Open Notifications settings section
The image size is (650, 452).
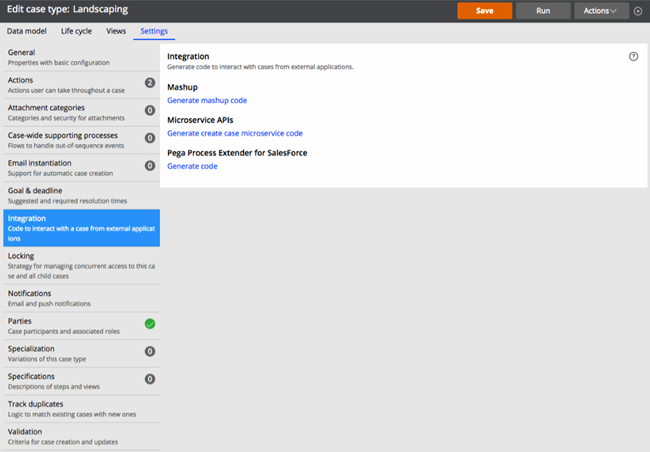pos(80,298)
